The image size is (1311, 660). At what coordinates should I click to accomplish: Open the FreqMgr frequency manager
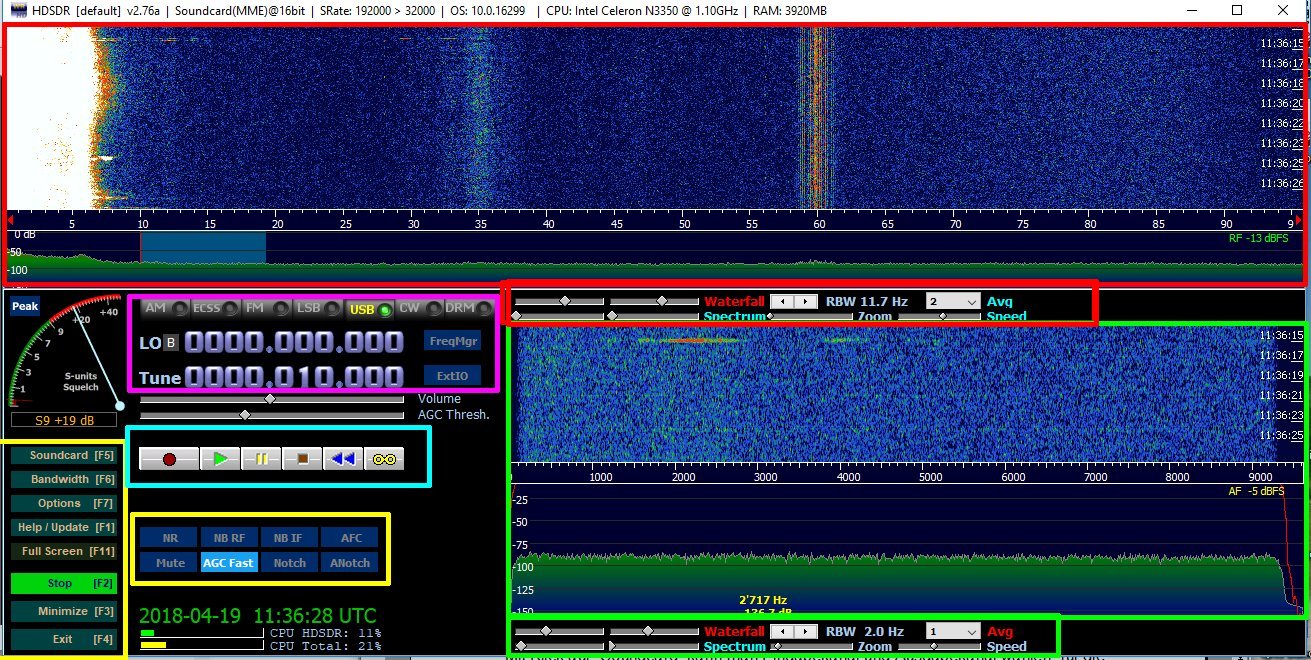pos(451,341)
